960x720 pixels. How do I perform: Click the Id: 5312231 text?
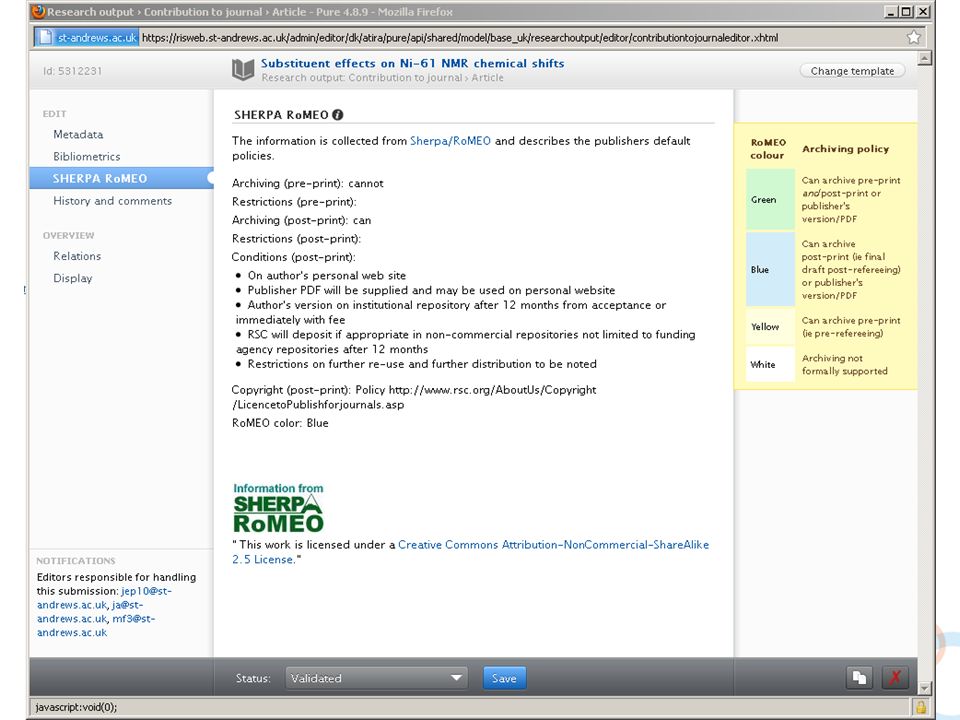pos(72,71)
